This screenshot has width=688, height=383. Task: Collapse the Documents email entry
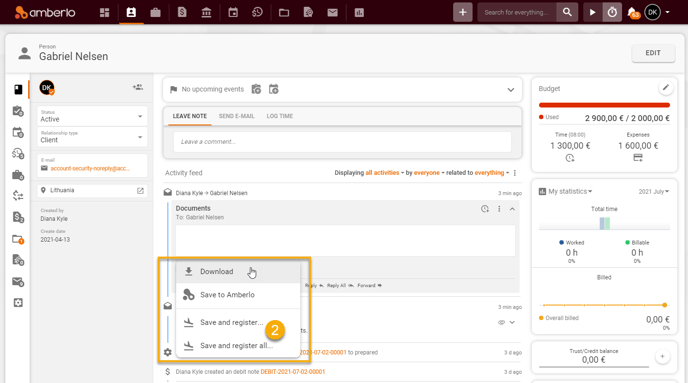(512, 209)
